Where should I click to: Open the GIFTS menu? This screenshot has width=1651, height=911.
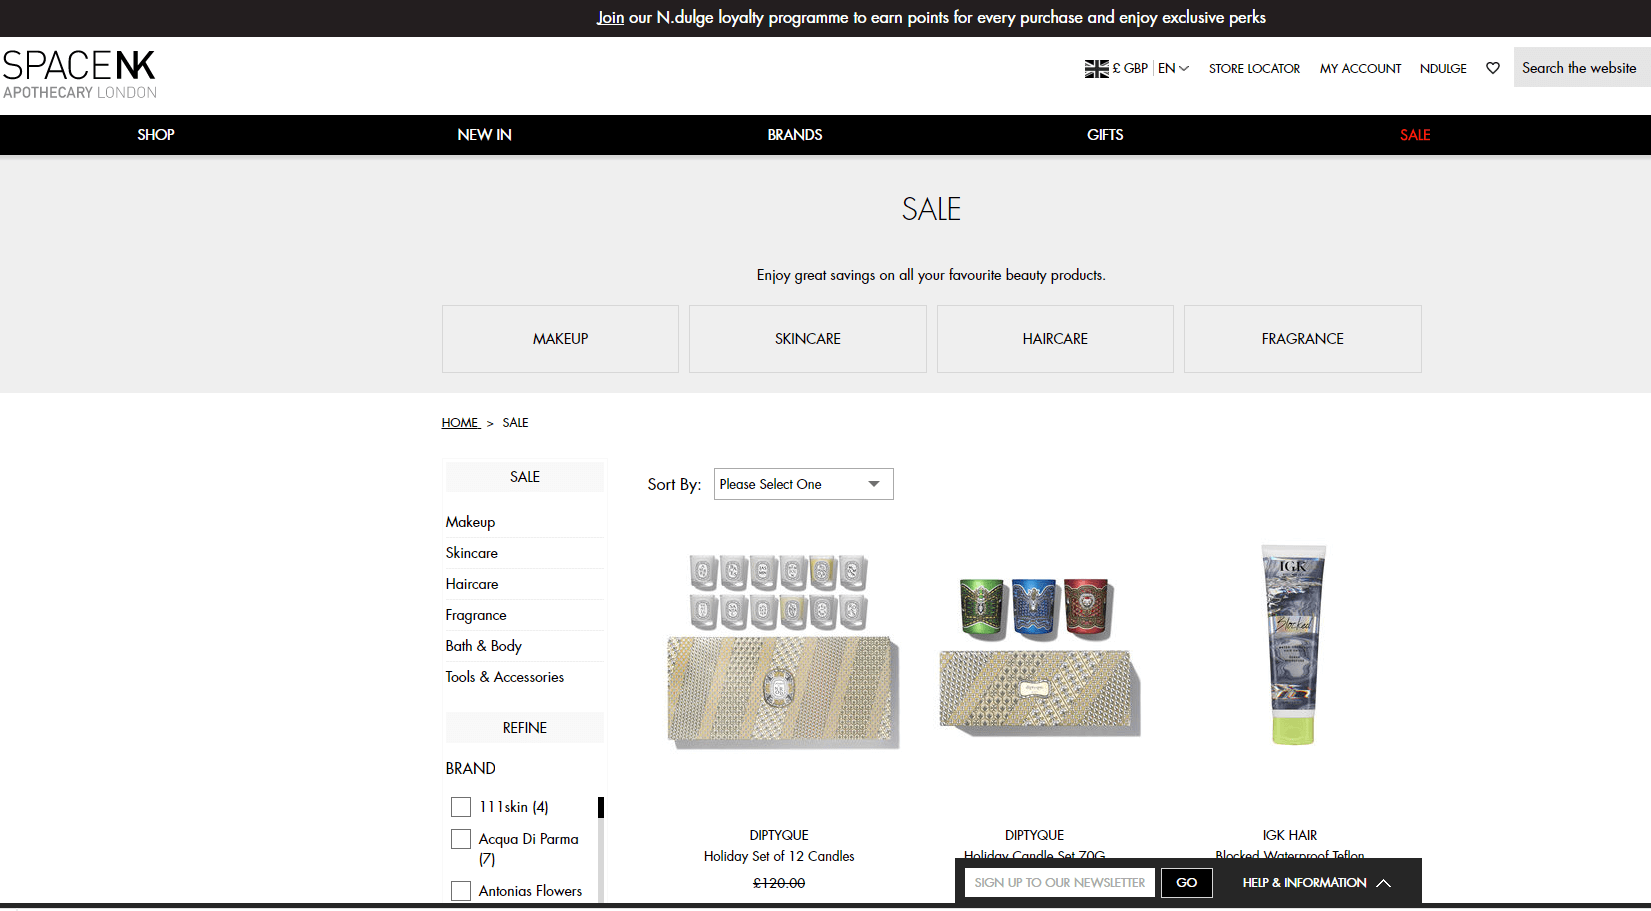[x=1105, y=135]
